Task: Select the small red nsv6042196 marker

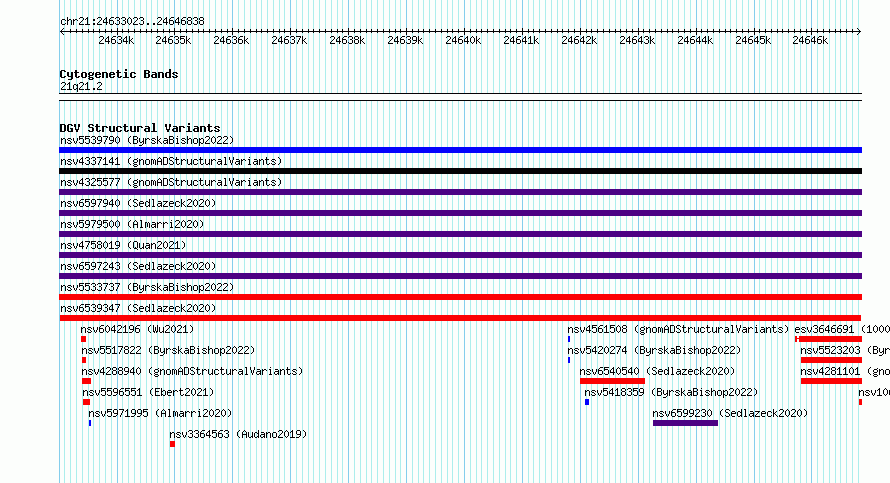Action: tap(83, 339)
